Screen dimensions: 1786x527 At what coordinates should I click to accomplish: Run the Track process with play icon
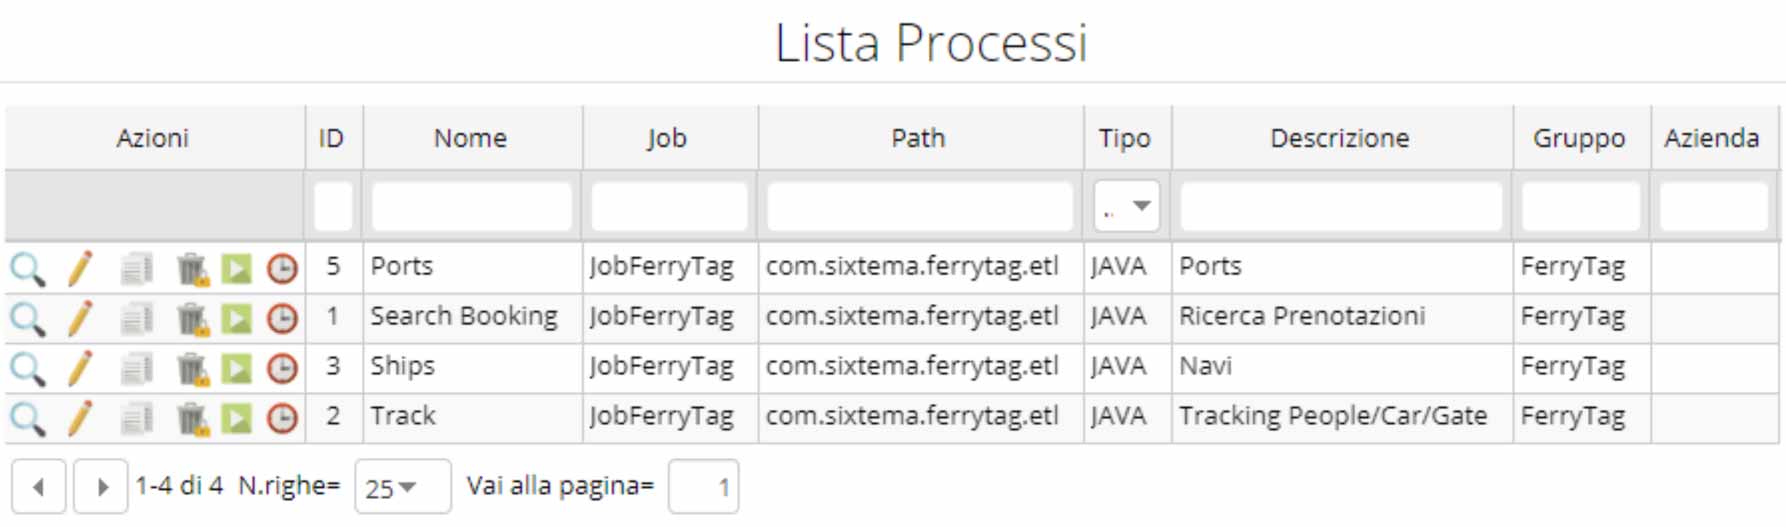pos(237,419)
